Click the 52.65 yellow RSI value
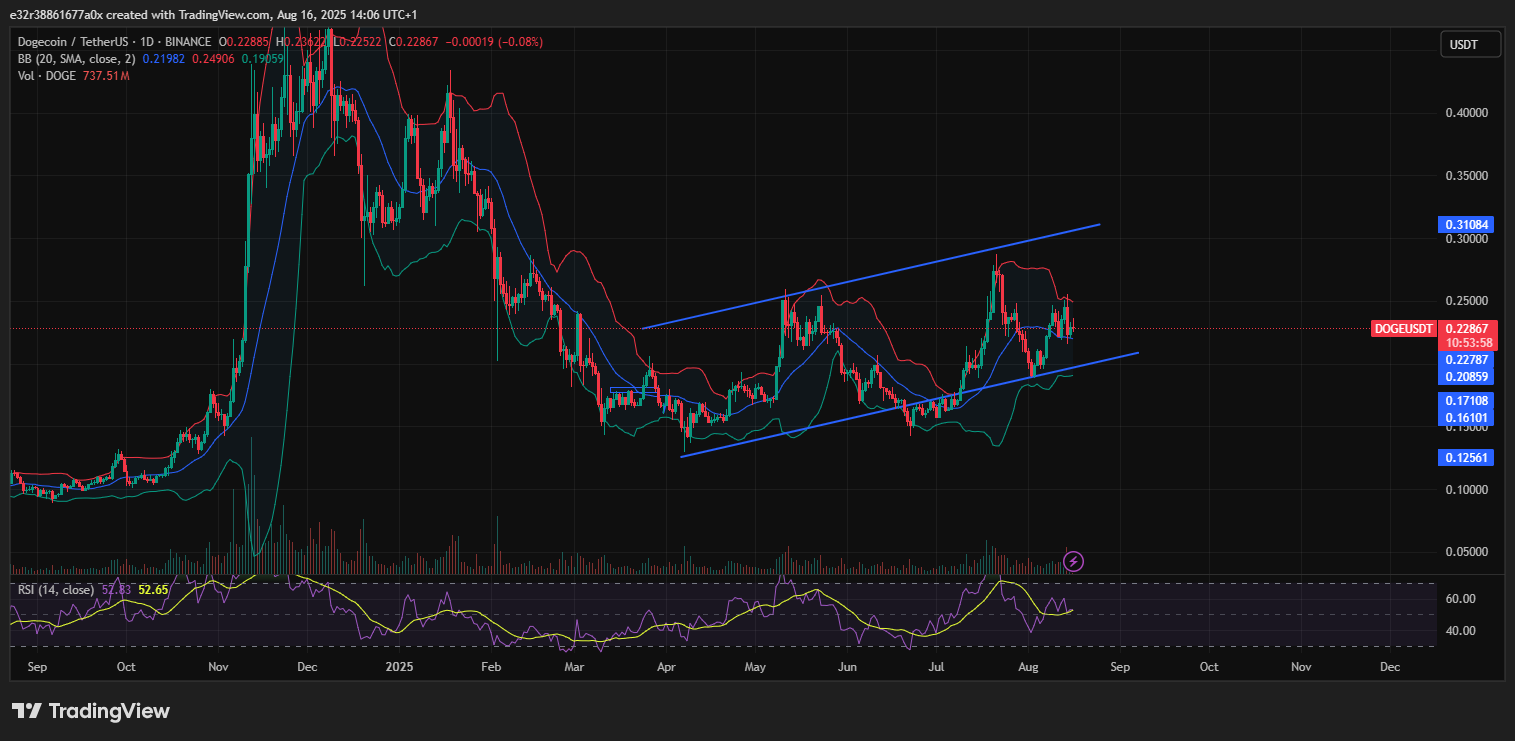 (153, 590)
